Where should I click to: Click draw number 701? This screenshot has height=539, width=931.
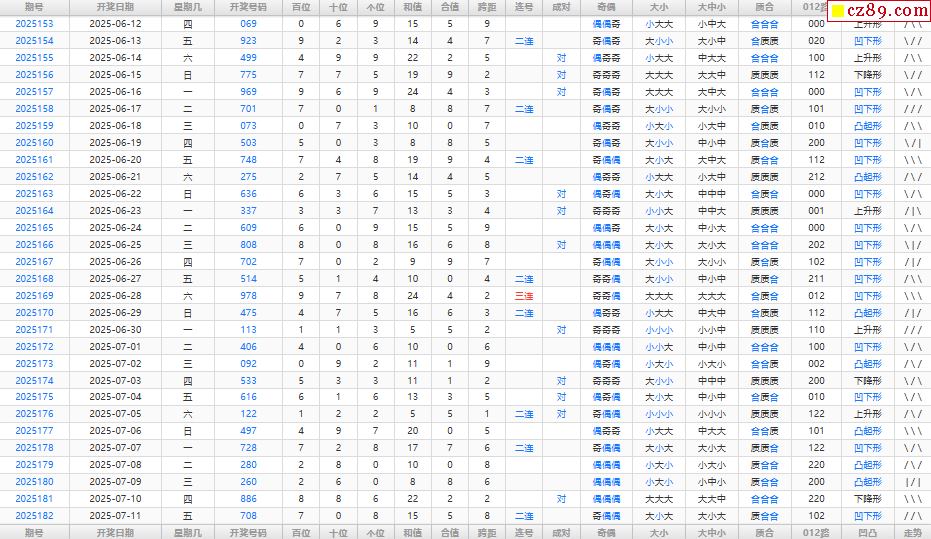click(248, 109)
